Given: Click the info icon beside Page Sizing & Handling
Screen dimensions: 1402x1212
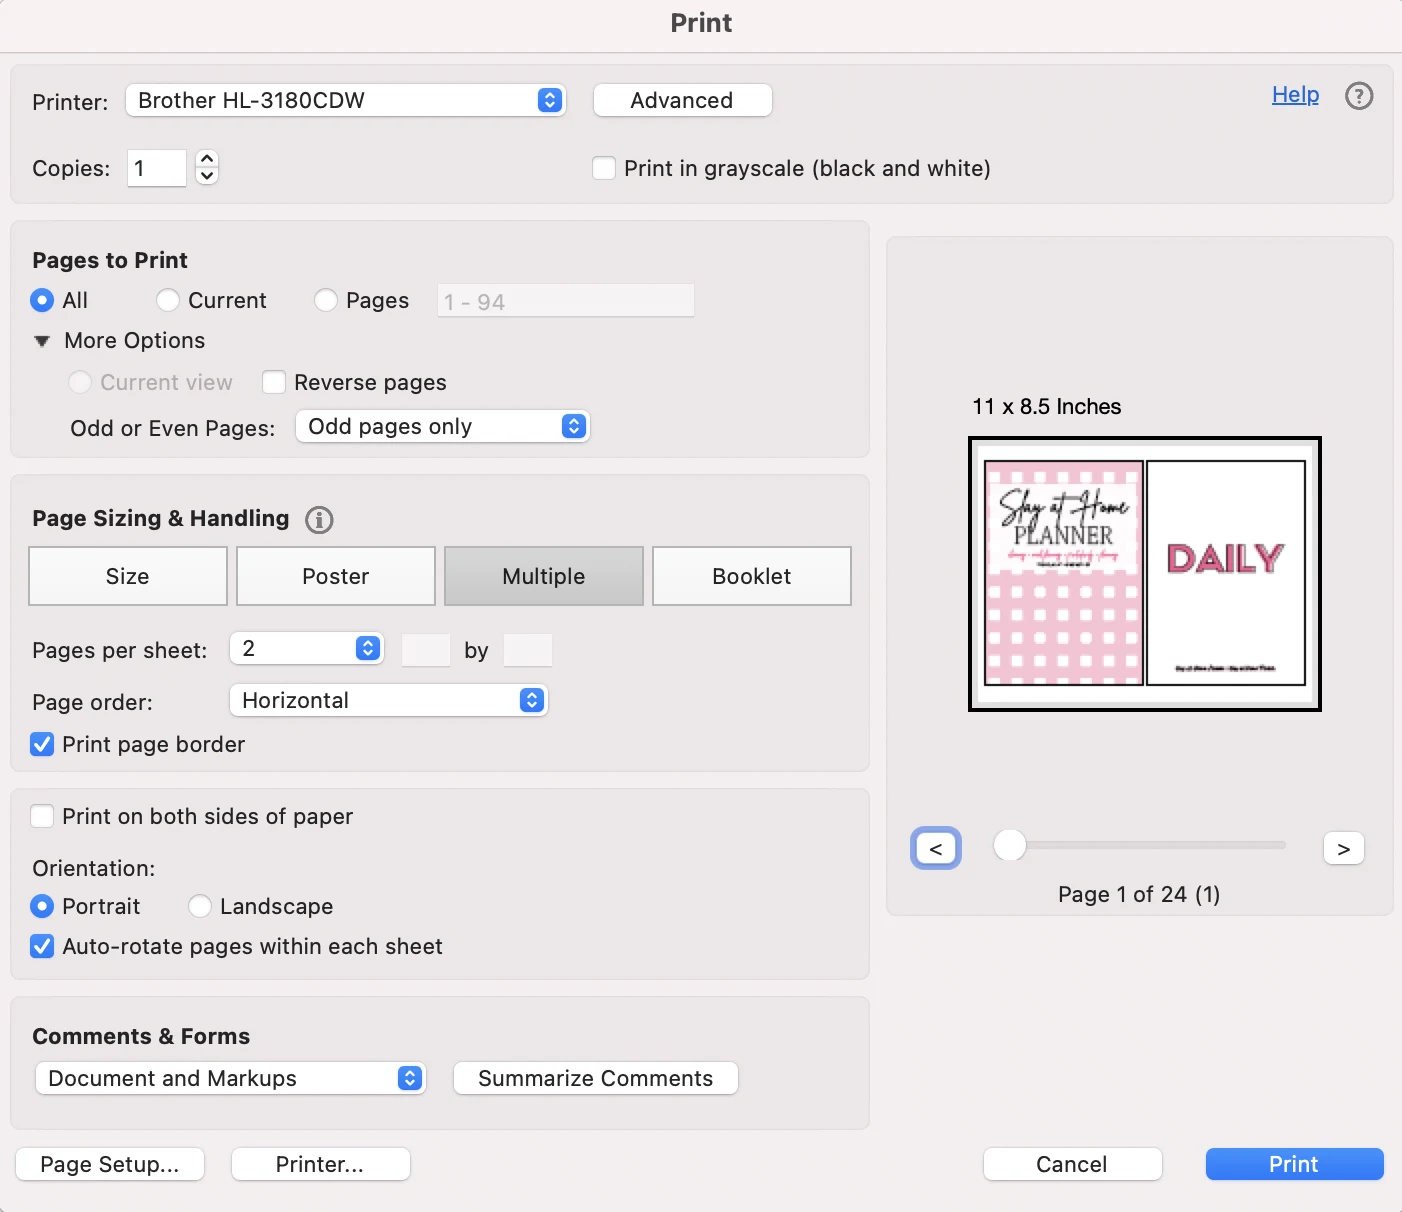Looking at the screenshot, I should tap(319, 519).
